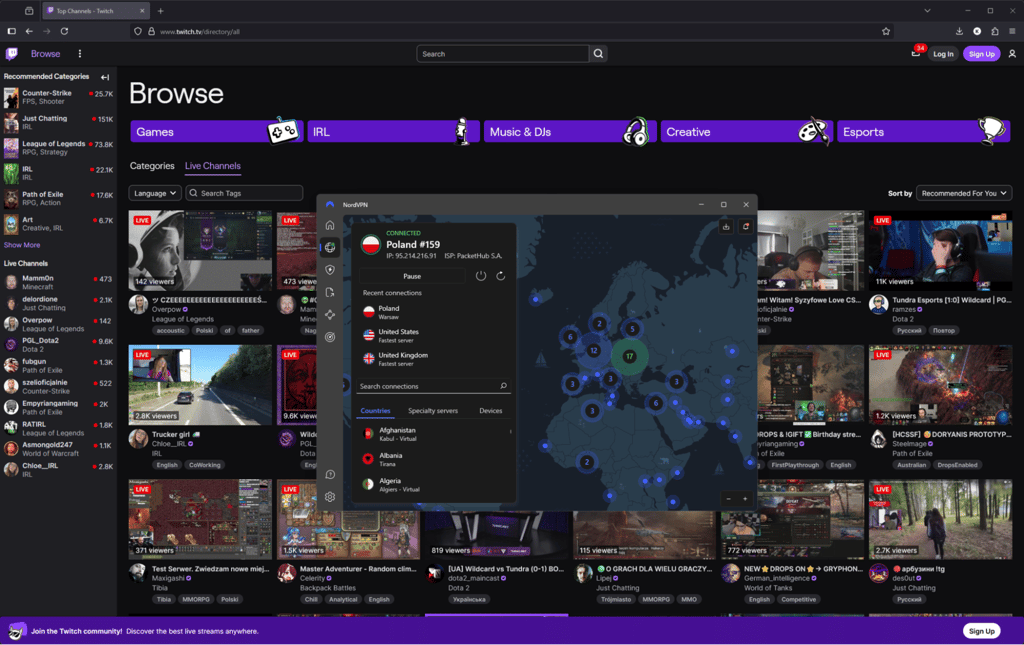The image size is (1024, 645).
Task: Click Browse in Twitch top navigation
Action: tap(45, 54)
